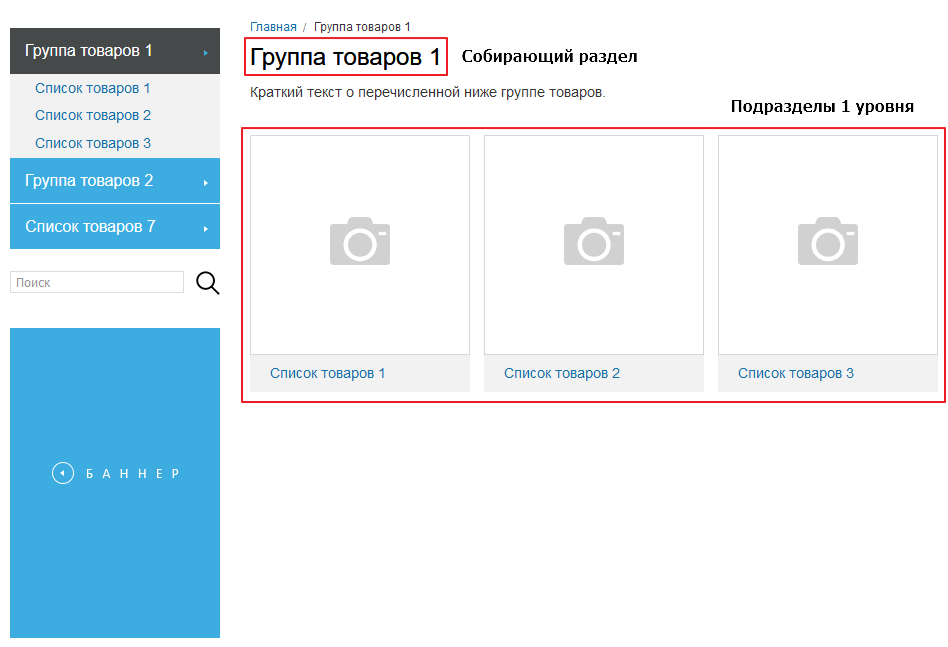The width and height of the screenshot is (948, 647).
Task: Open Список товаров 1 card caption link
Action: click(x=327, y=373)
